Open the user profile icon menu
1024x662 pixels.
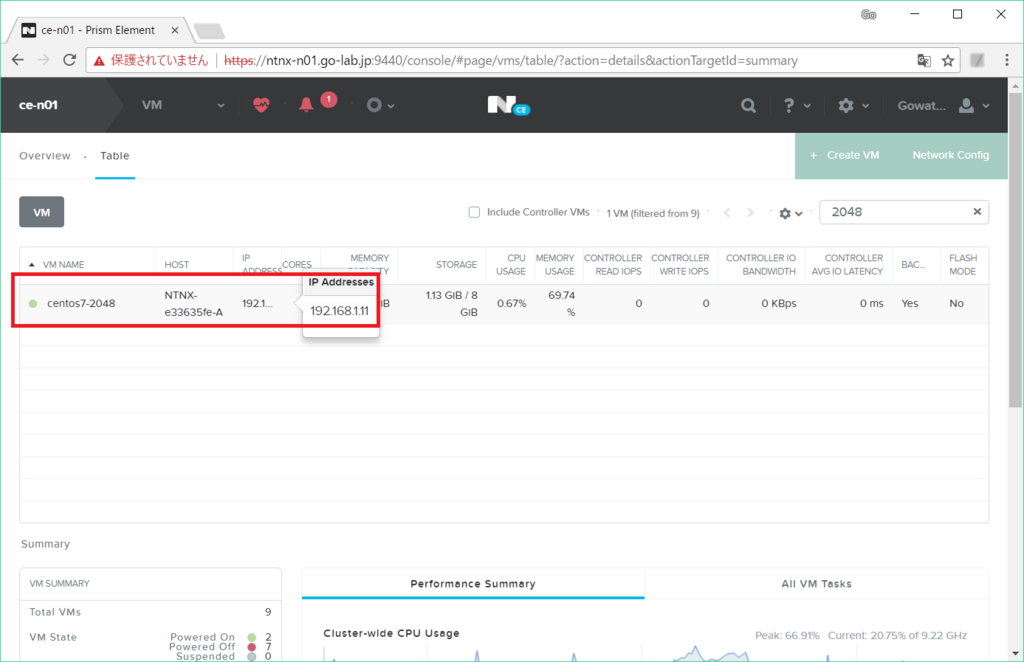click(966, 105)
